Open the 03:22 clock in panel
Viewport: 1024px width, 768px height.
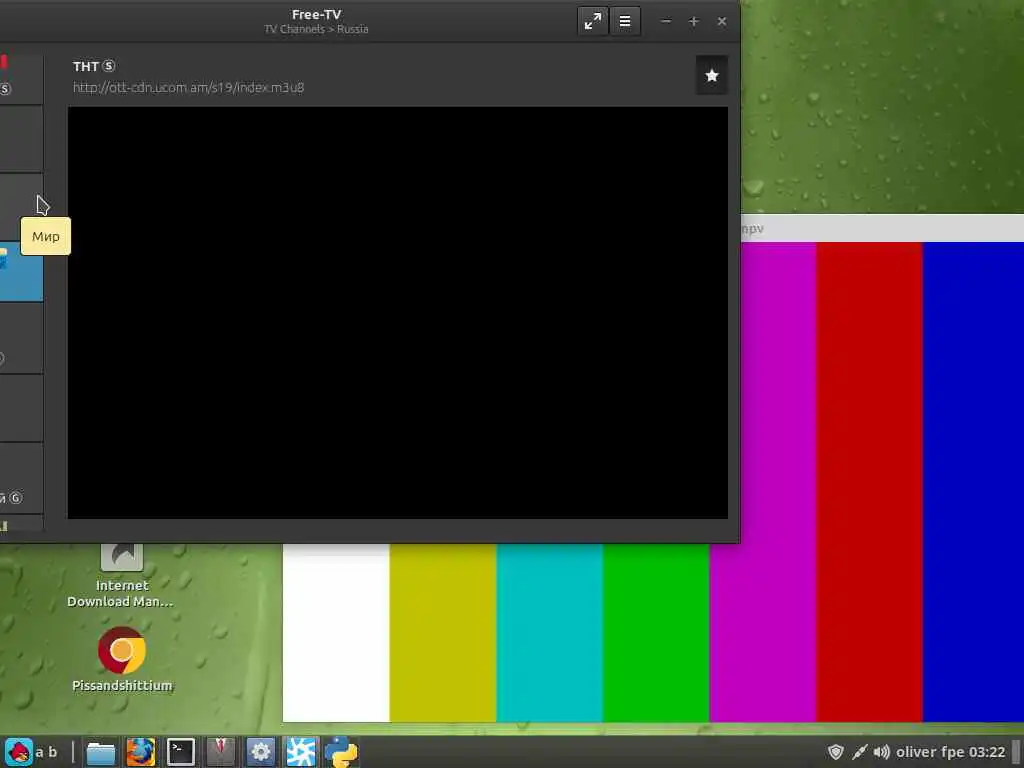click(x=987, y=752)
